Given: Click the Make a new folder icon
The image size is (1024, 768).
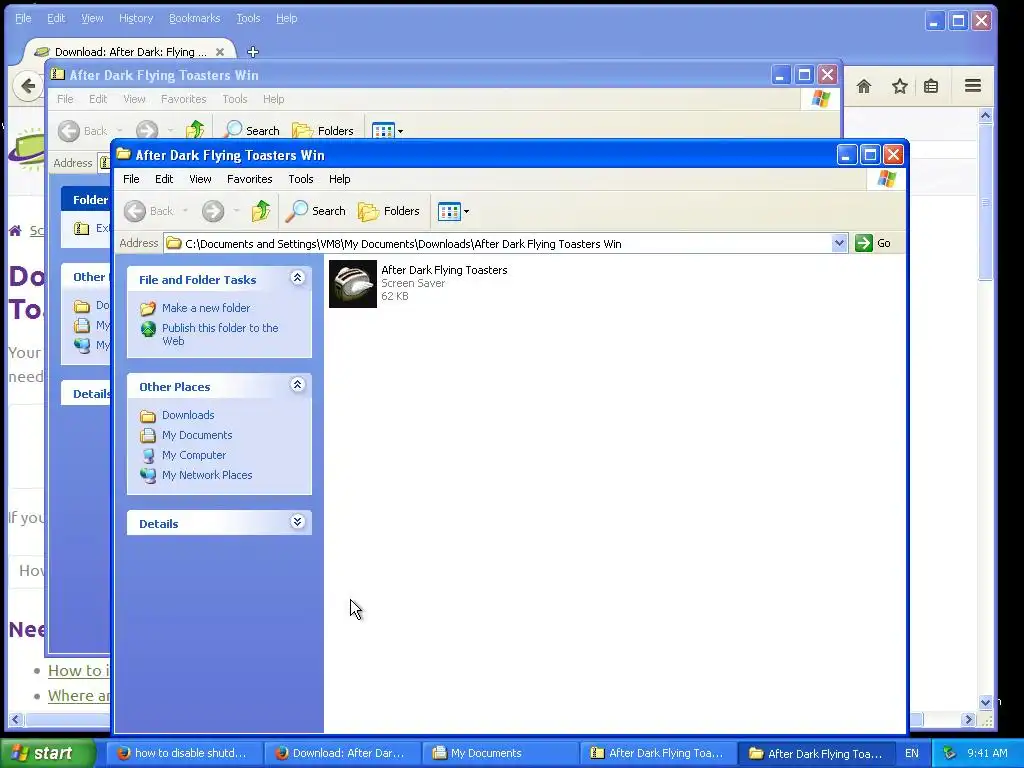Looking at the screenshot, I should pos(148,308).
